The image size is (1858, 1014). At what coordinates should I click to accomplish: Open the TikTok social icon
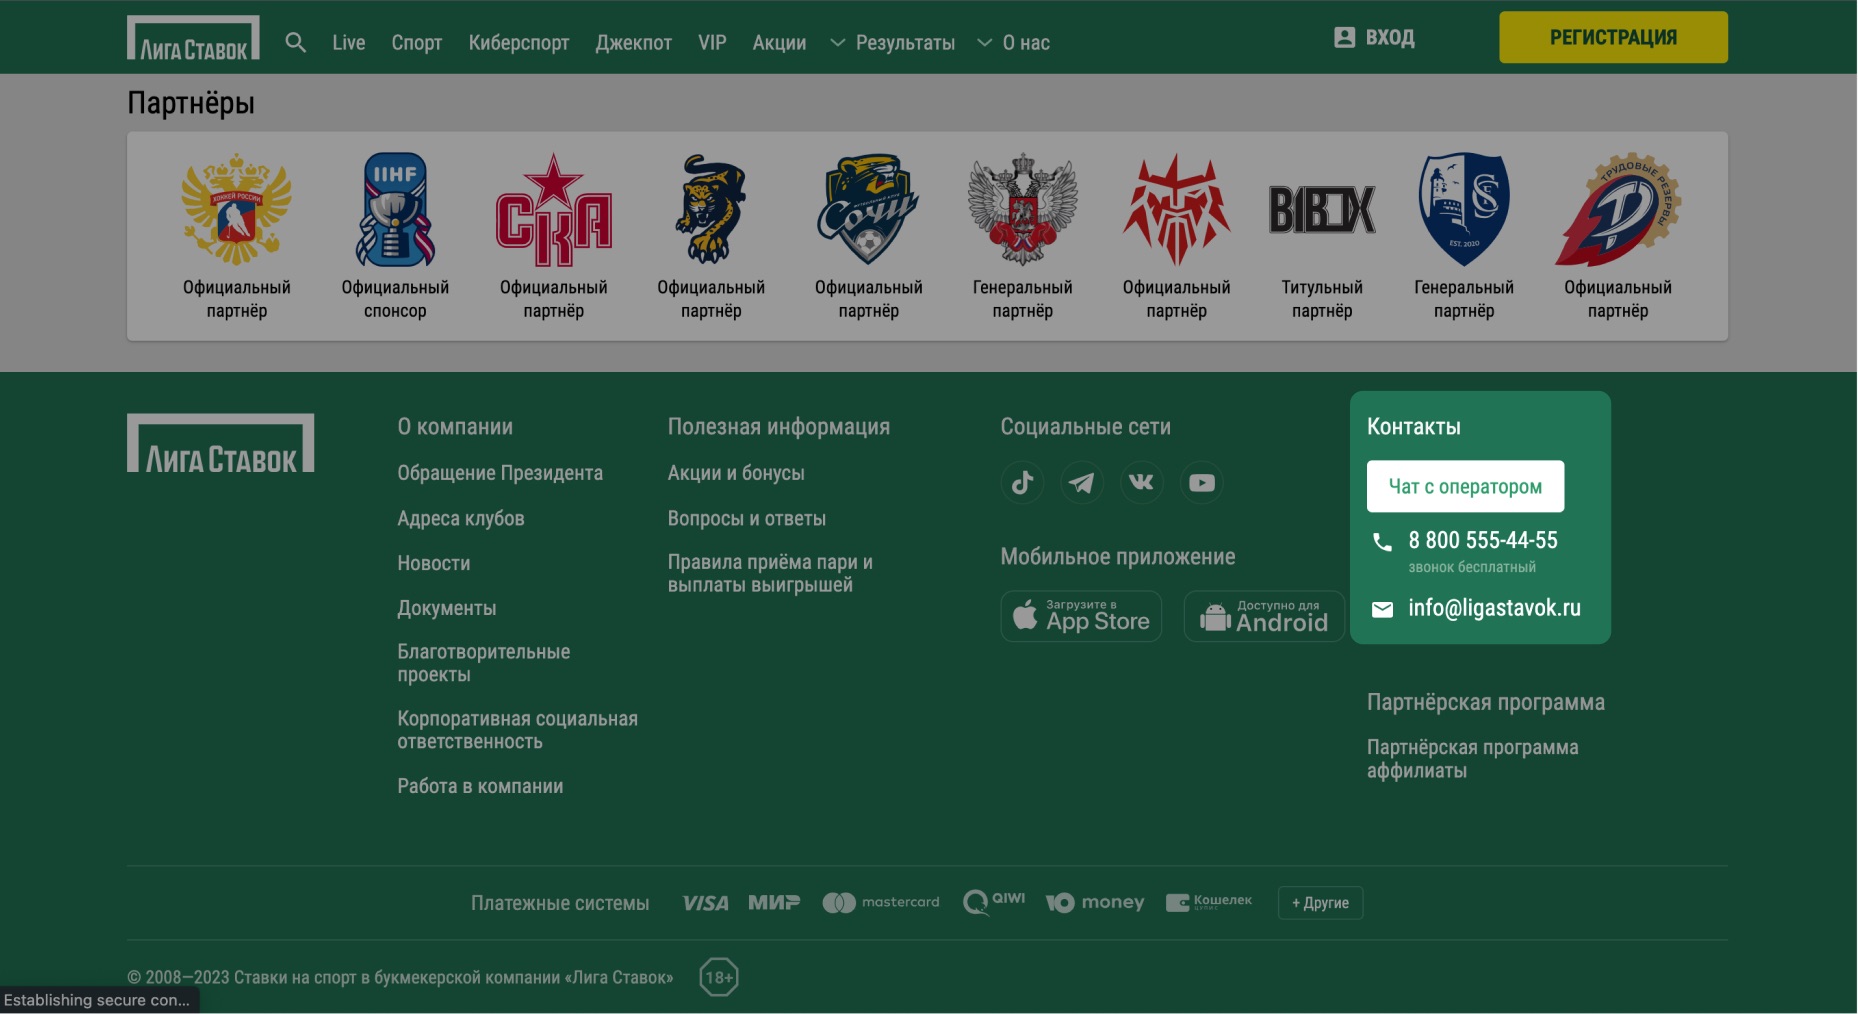click(x=1022, y=482)
